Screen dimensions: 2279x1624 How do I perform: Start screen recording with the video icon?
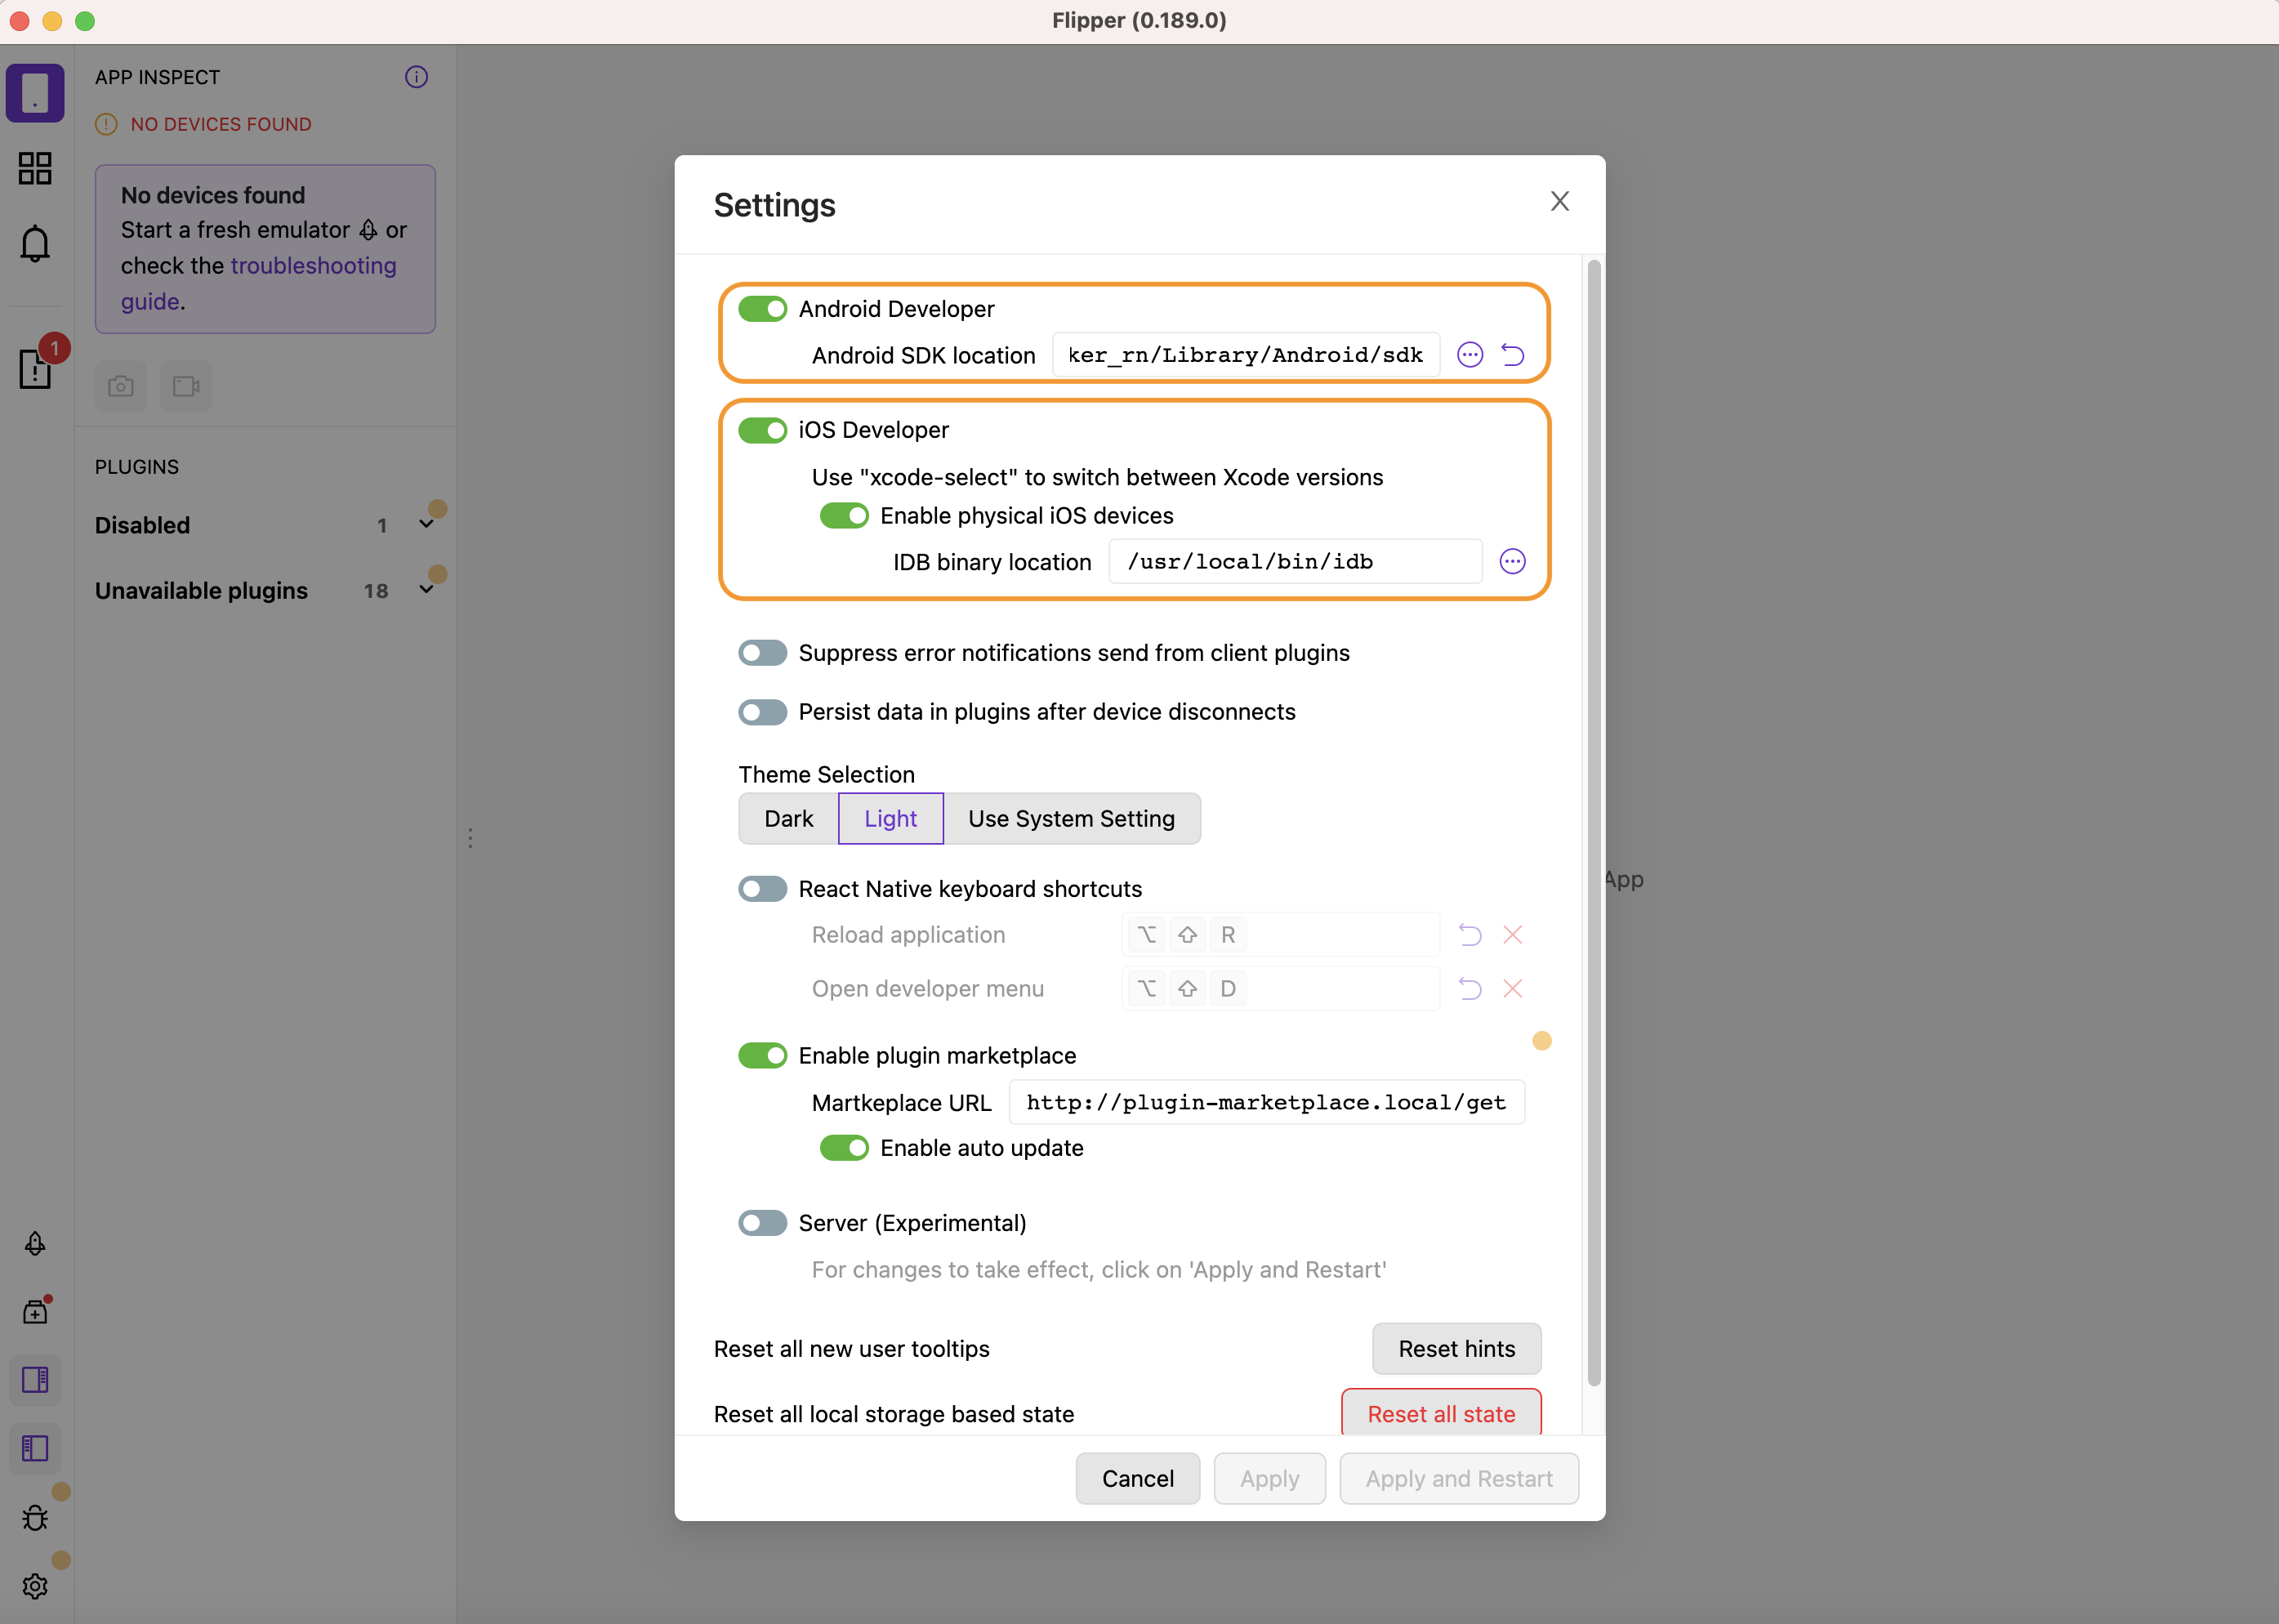186,386
